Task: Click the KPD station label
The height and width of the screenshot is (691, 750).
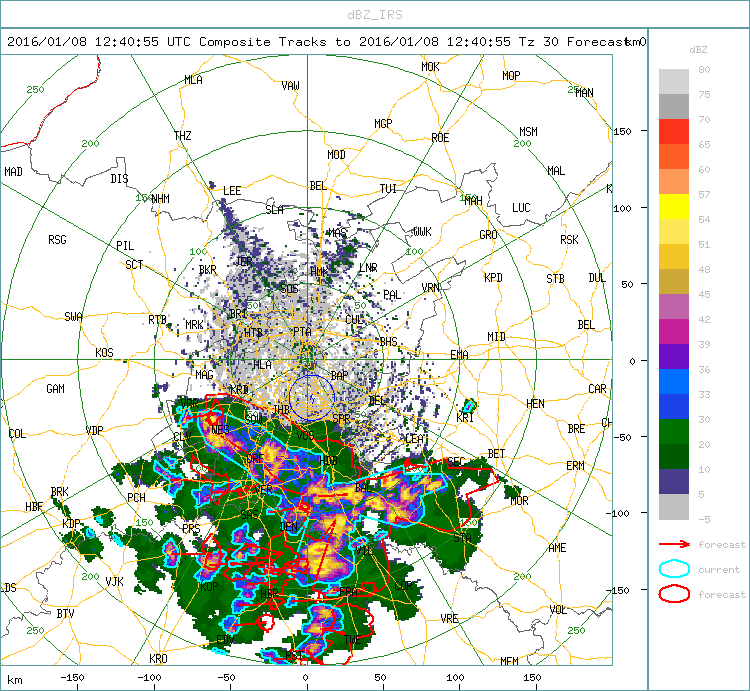Action: click(x=493, y=277)
